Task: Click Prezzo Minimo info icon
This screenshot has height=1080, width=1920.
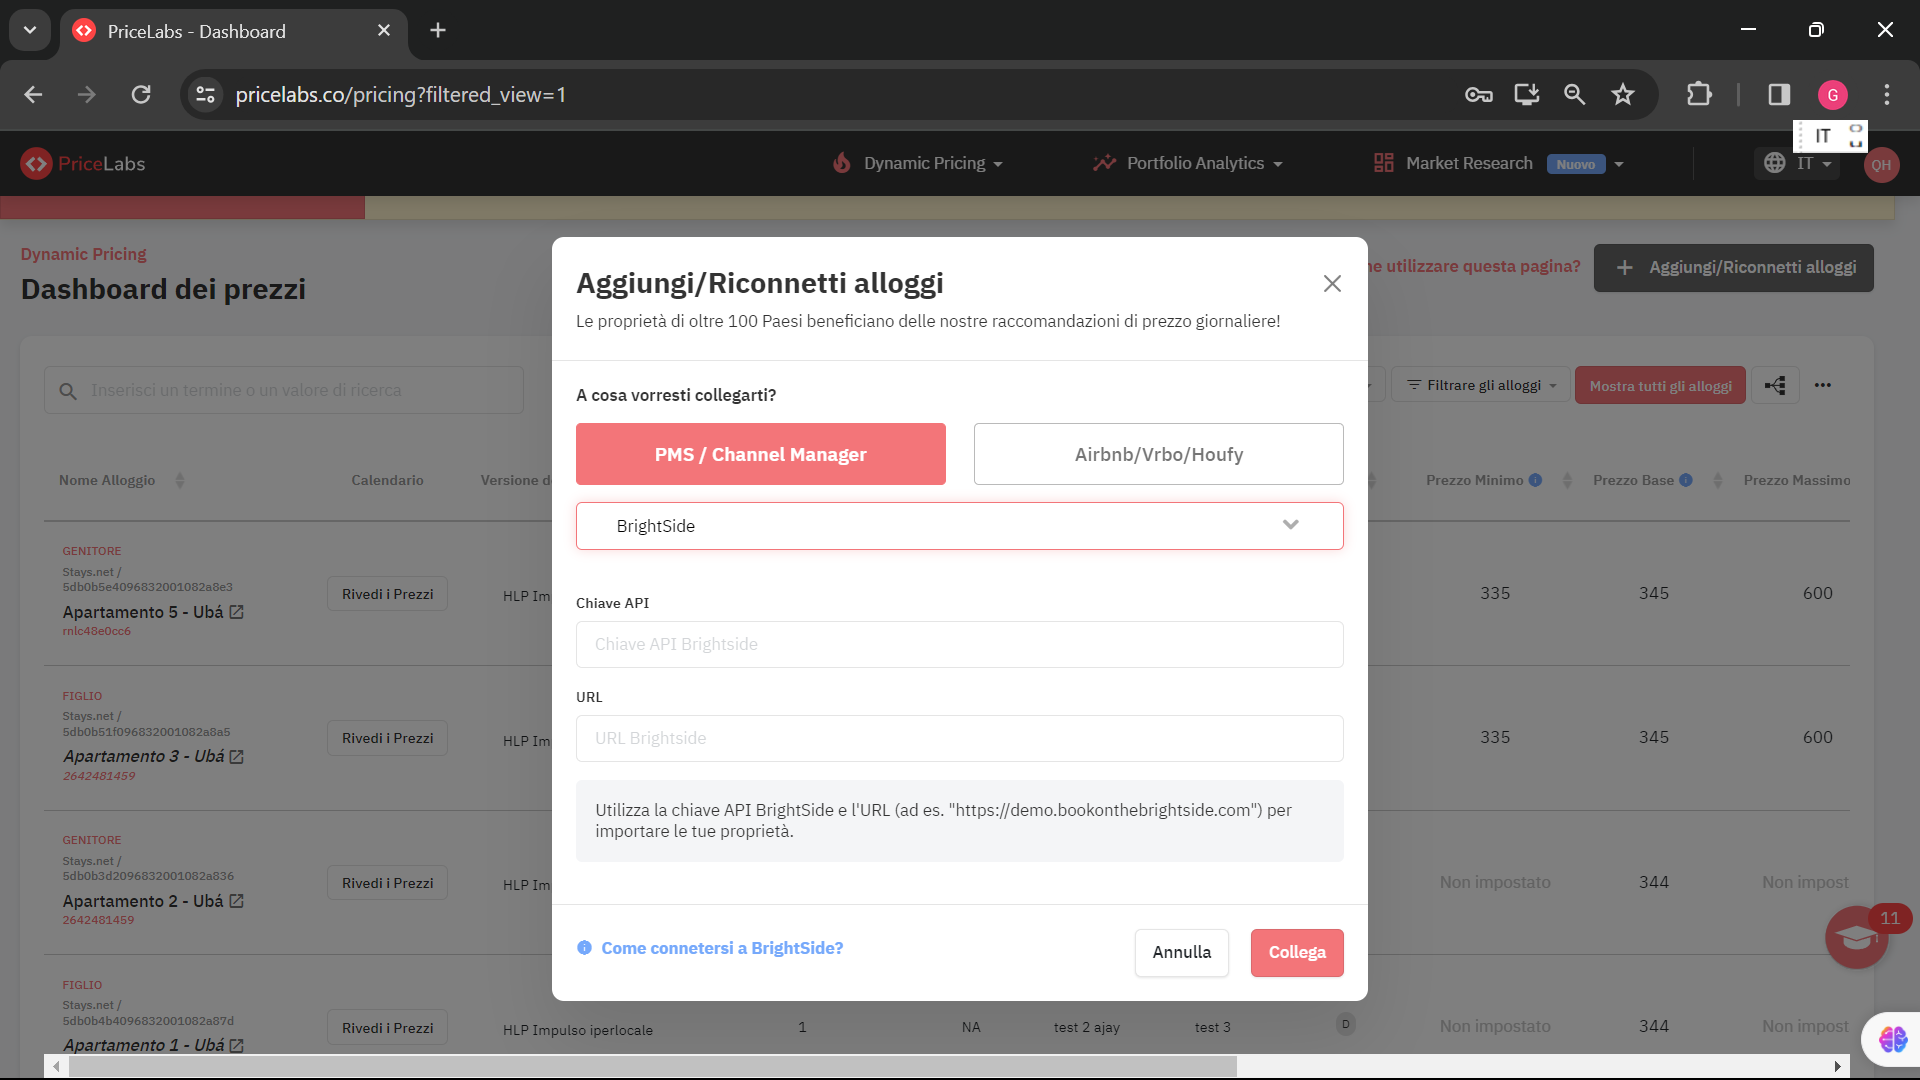Action: [1535, 480]
